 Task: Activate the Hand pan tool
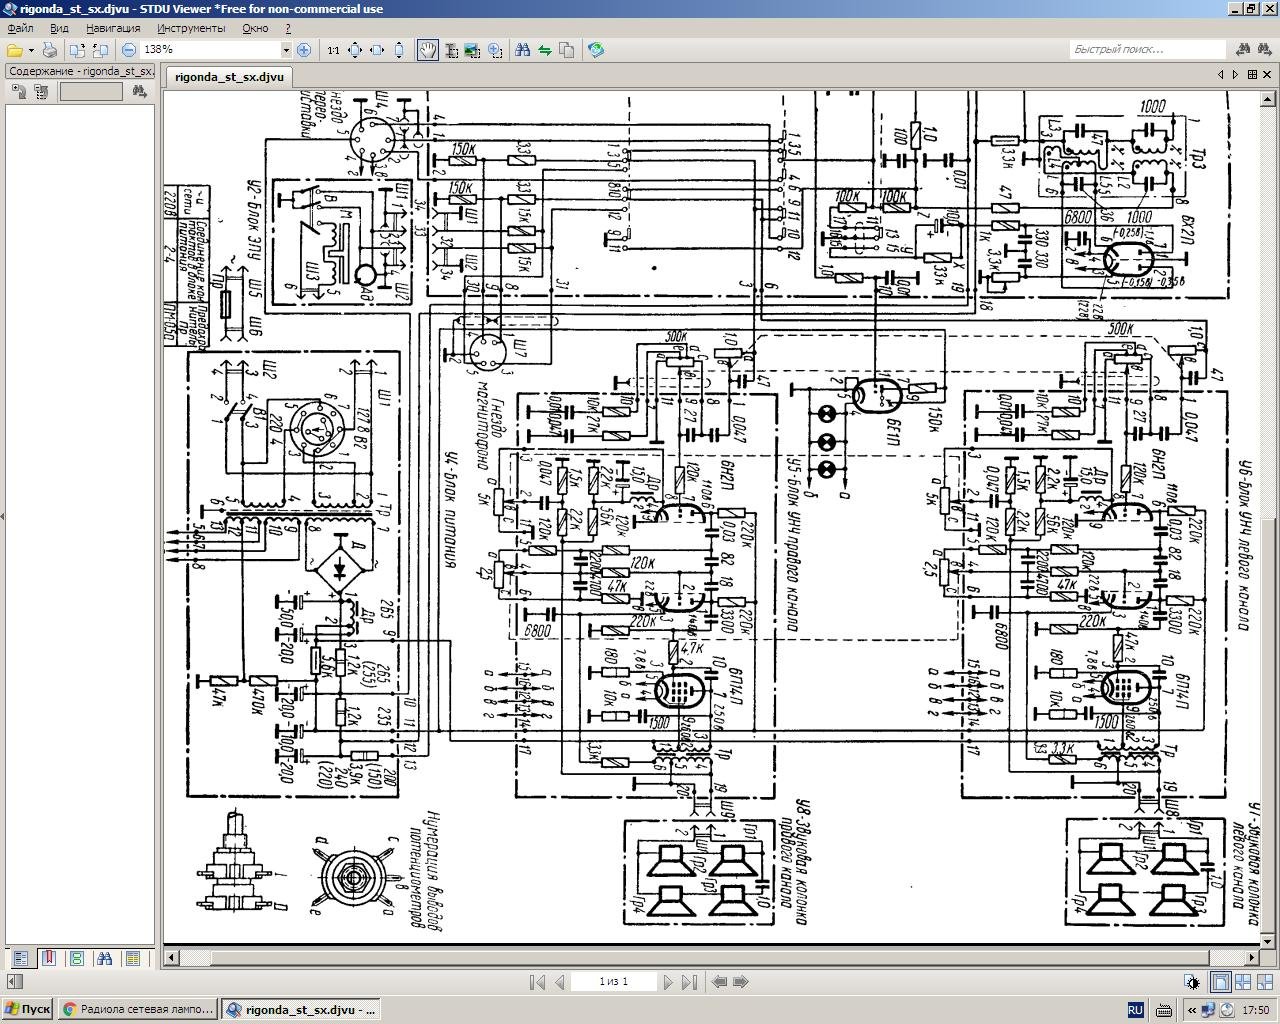click(427, 50)
